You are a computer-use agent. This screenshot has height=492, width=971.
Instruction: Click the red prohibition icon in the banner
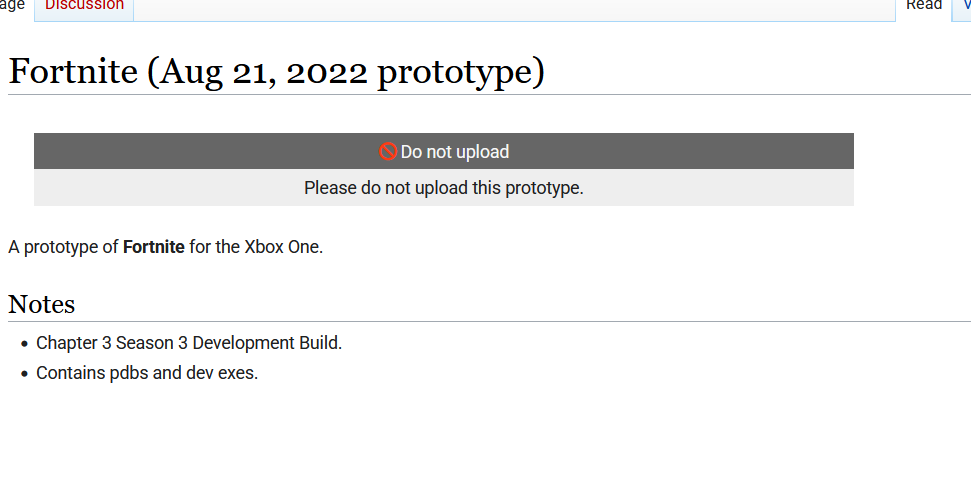point(388,152)
